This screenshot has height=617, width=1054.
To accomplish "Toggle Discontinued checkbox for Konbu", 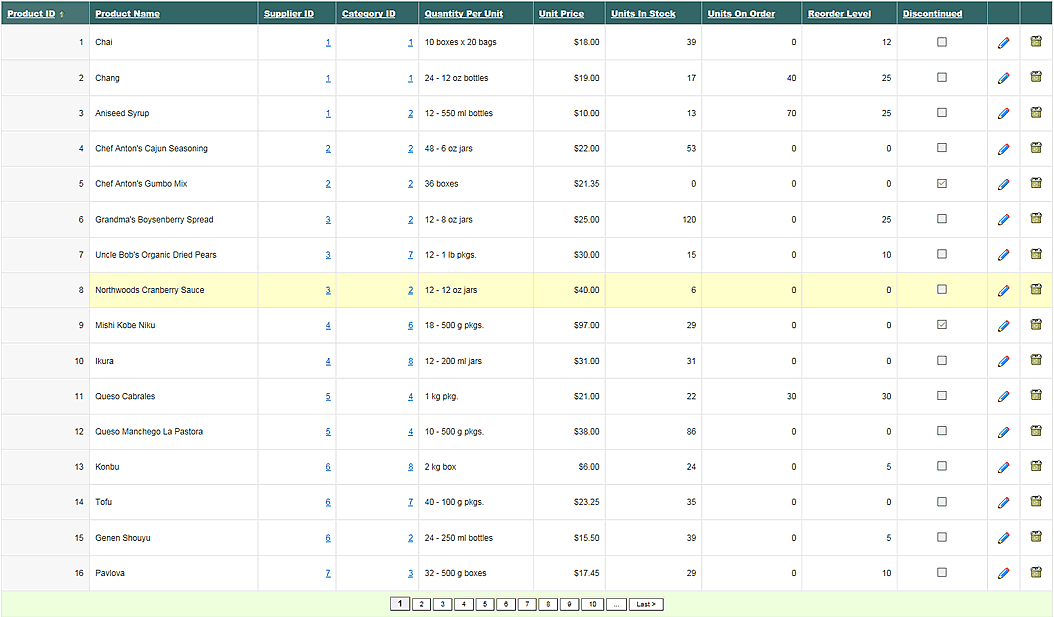I will 941,467.
